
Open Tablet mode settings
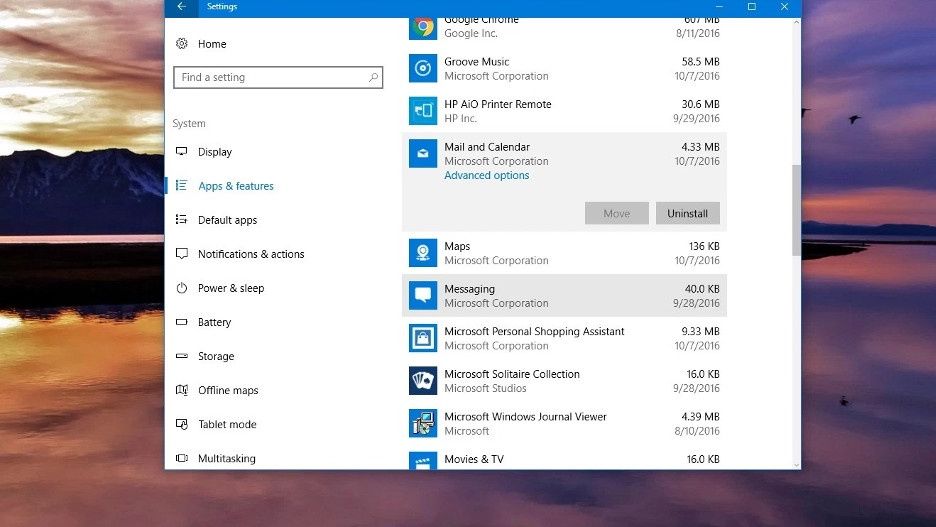pyautogui.click(x=227, y=424)
